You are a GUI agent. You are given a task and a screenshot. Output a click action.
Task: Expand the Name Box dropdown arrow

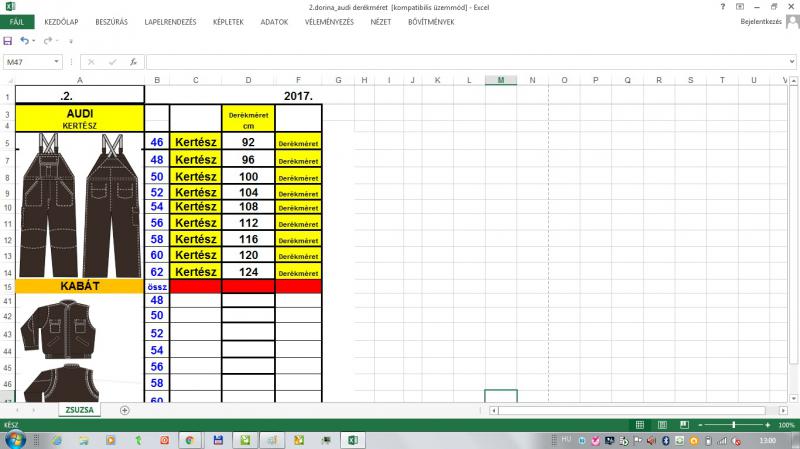tap(57, 62)
